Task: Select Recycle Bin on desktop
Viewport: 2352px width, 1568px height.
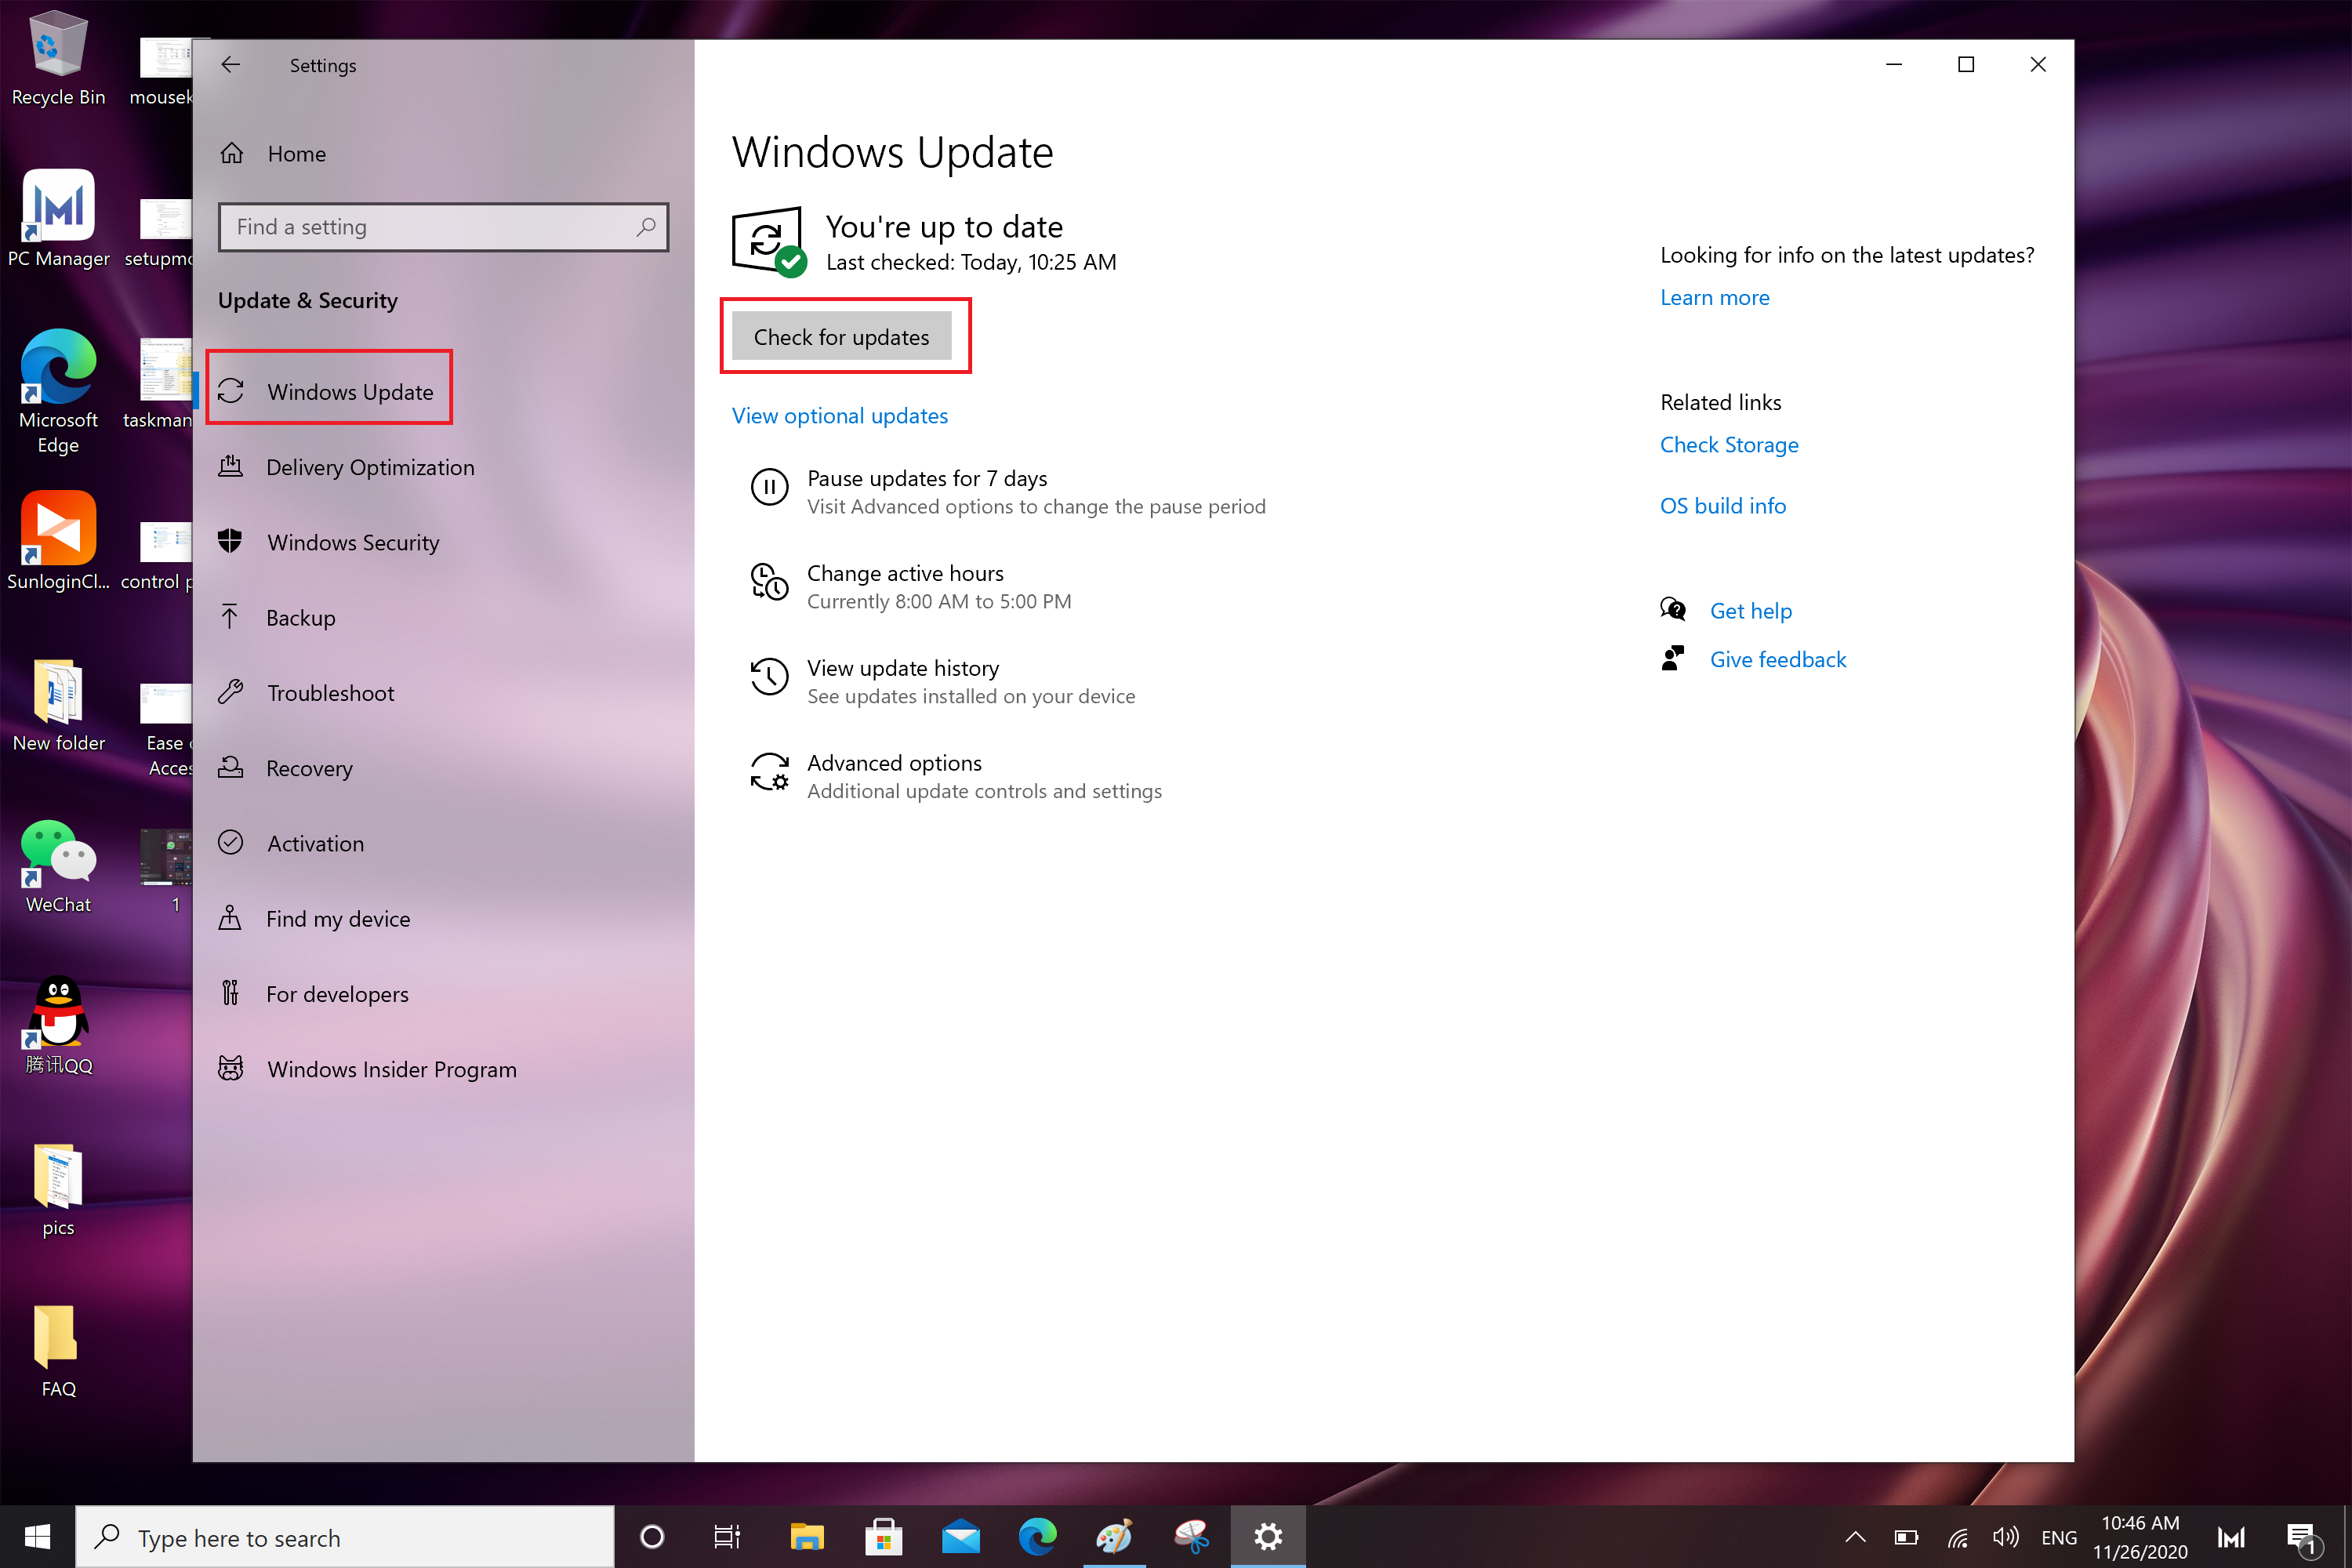Action: click(x=58, y=58)
